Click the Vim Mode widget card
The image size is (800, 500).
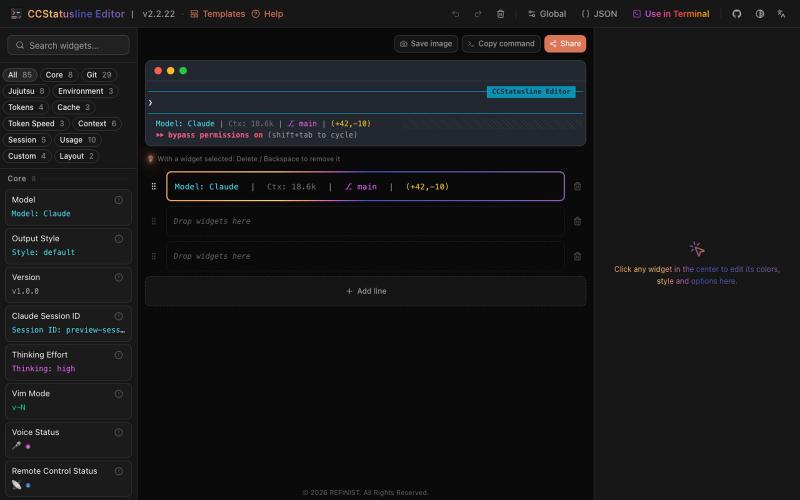pos(68,401)
